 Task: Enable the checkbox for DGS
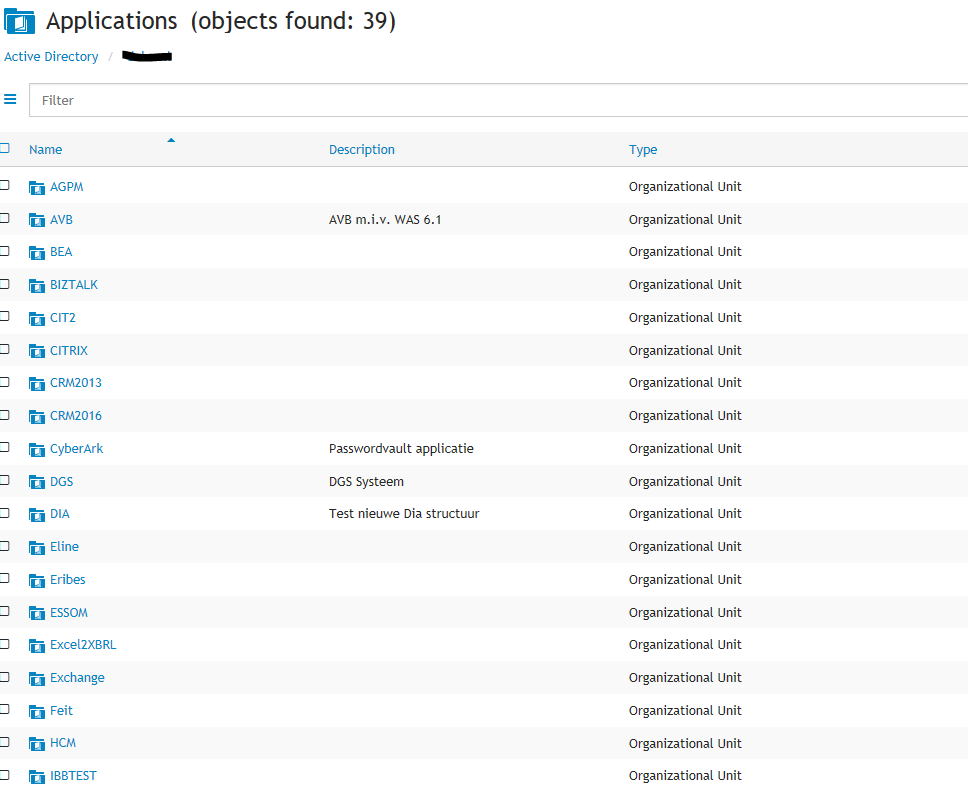tap(4, 480)
